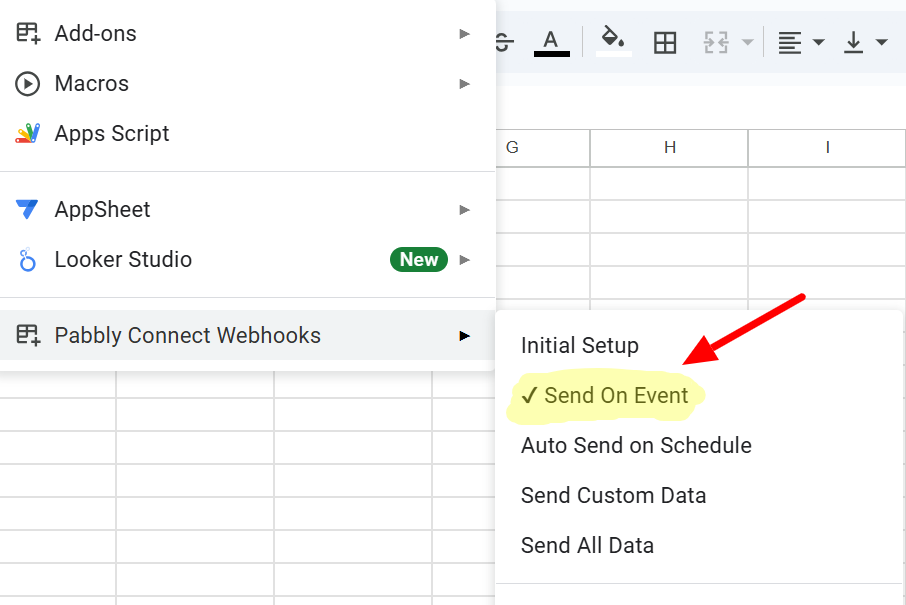This screenshot has height=605, width=906.
Task: Choose Initial Setup from submenu
Action: click(x=579, y=345)
